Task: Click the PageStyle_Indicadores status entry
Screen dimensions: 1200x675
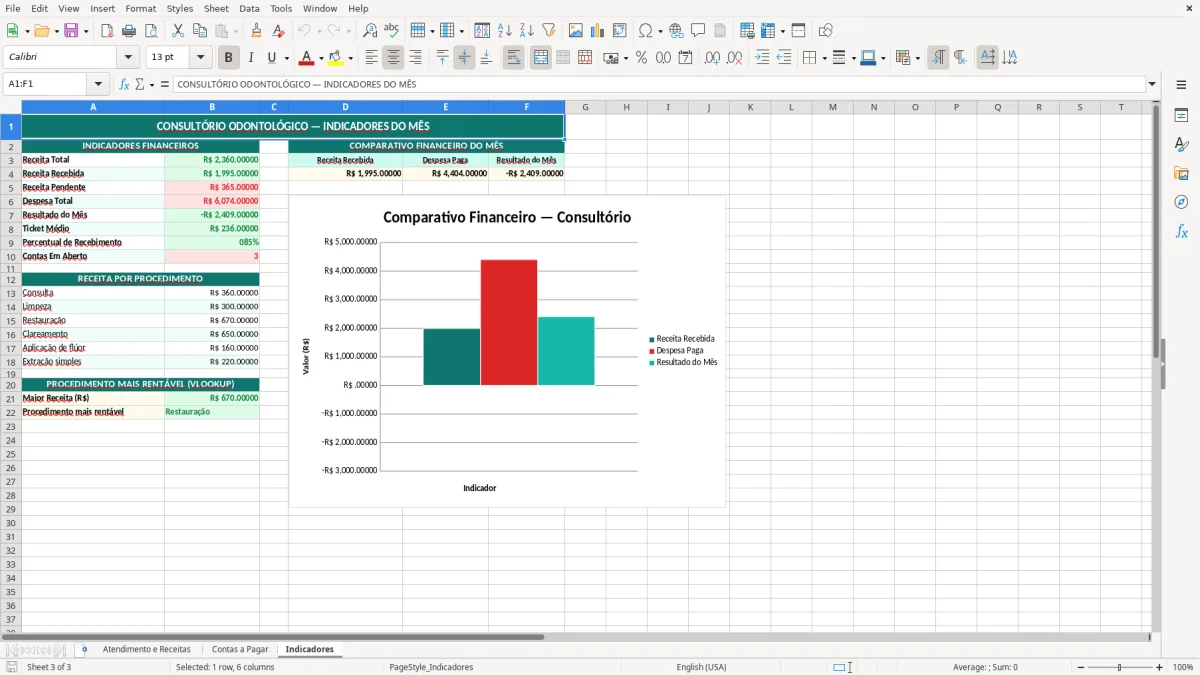Action: coord(431,667)
